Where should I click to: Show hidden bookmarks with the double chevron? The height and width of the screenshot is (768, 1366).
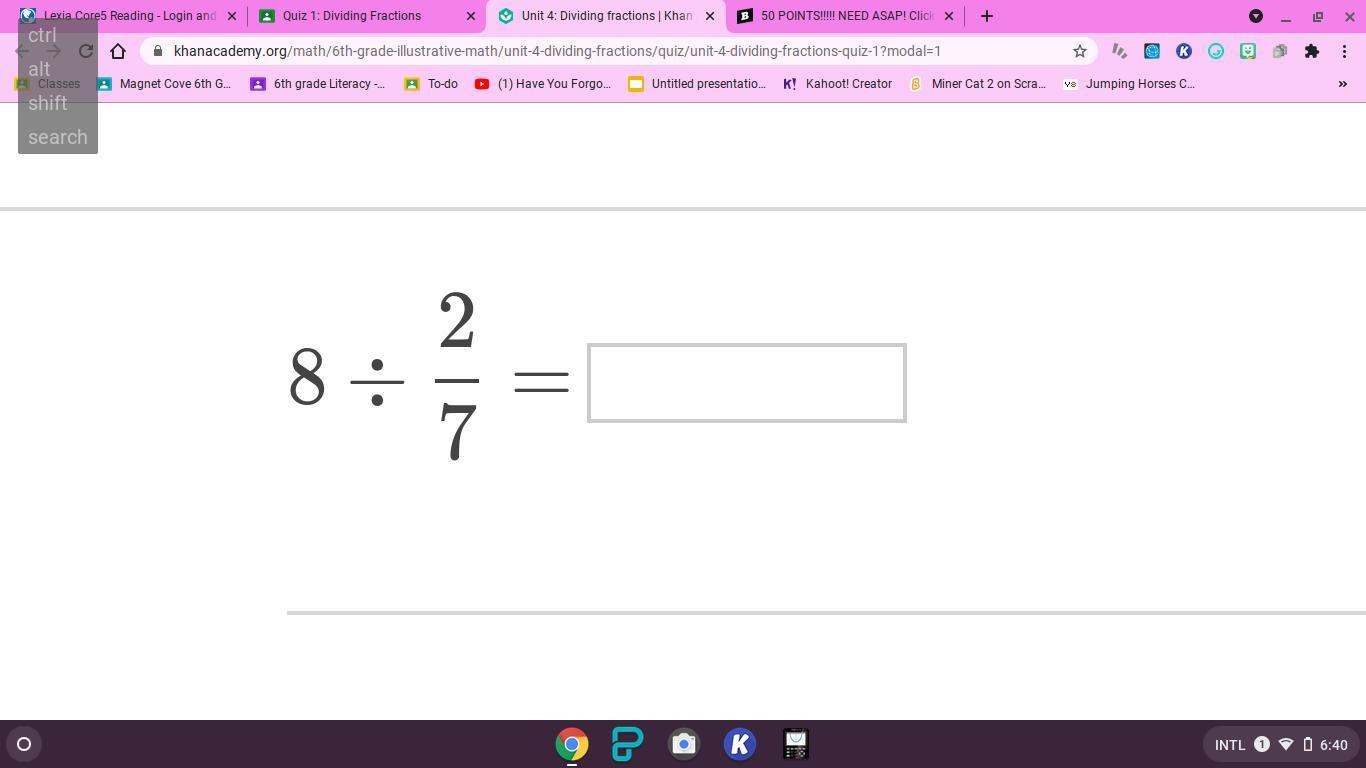pos(1342,84)
